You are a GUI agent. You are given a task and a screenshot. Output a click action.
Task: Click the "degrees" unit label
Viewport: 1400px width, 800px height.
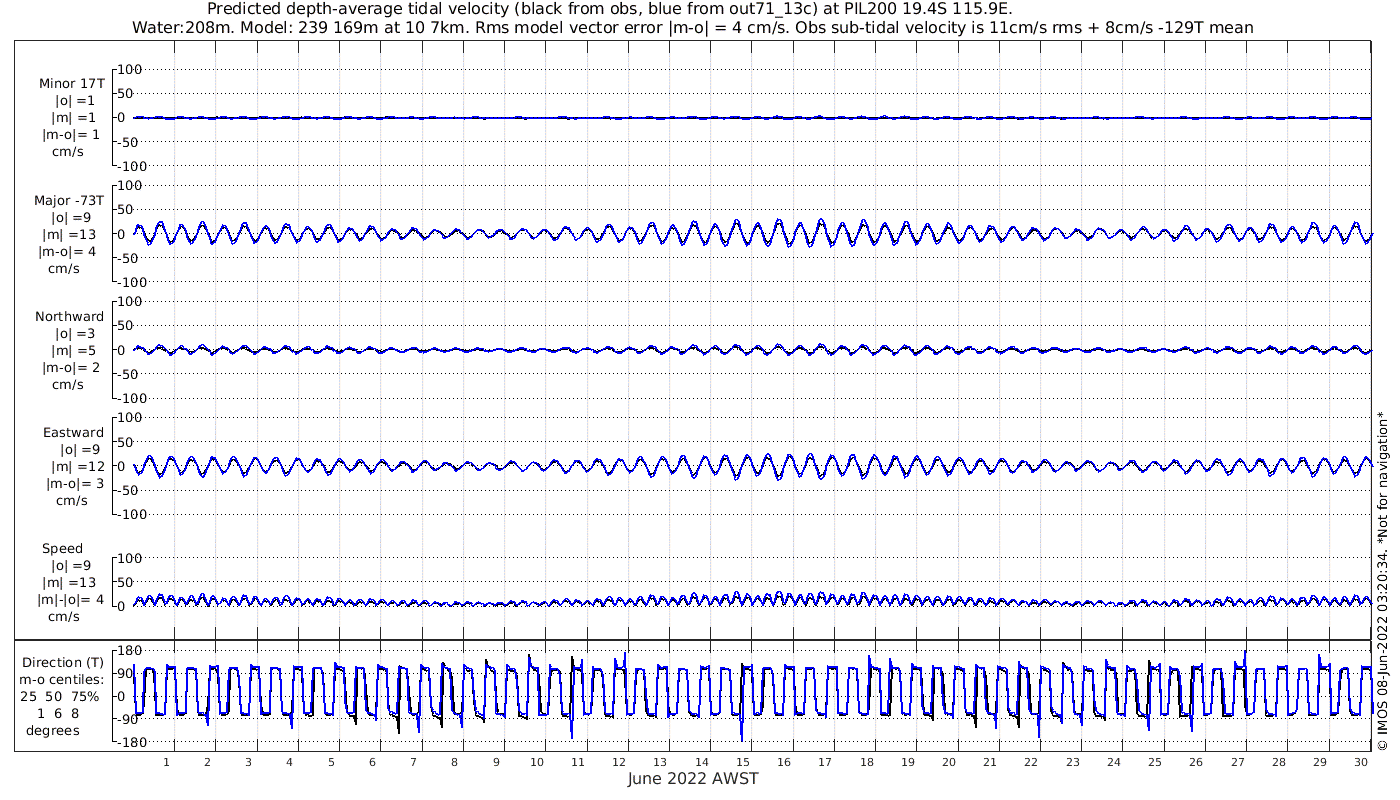(53, 730)
